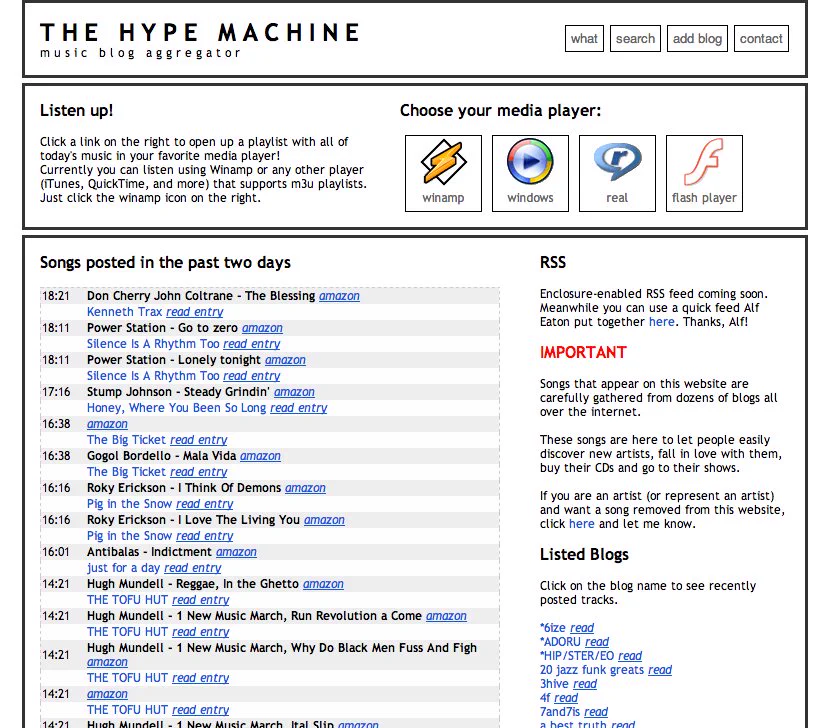This screenshot has width=837, height=728.
Task: Read the 20 jazz funk greats blog
Action: click(x=660, y=670)
